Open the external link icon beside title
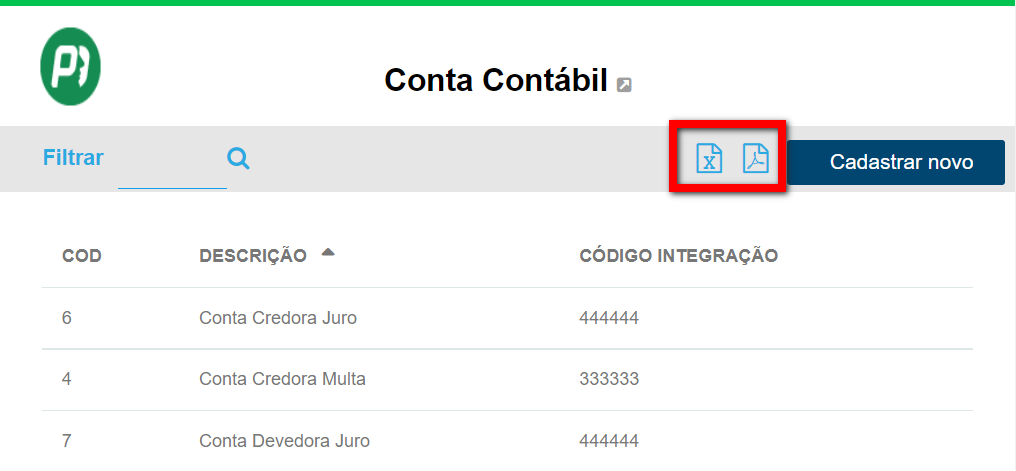Image resolution: width=1016 pixels, height=471 pixels. coord(624,85)
